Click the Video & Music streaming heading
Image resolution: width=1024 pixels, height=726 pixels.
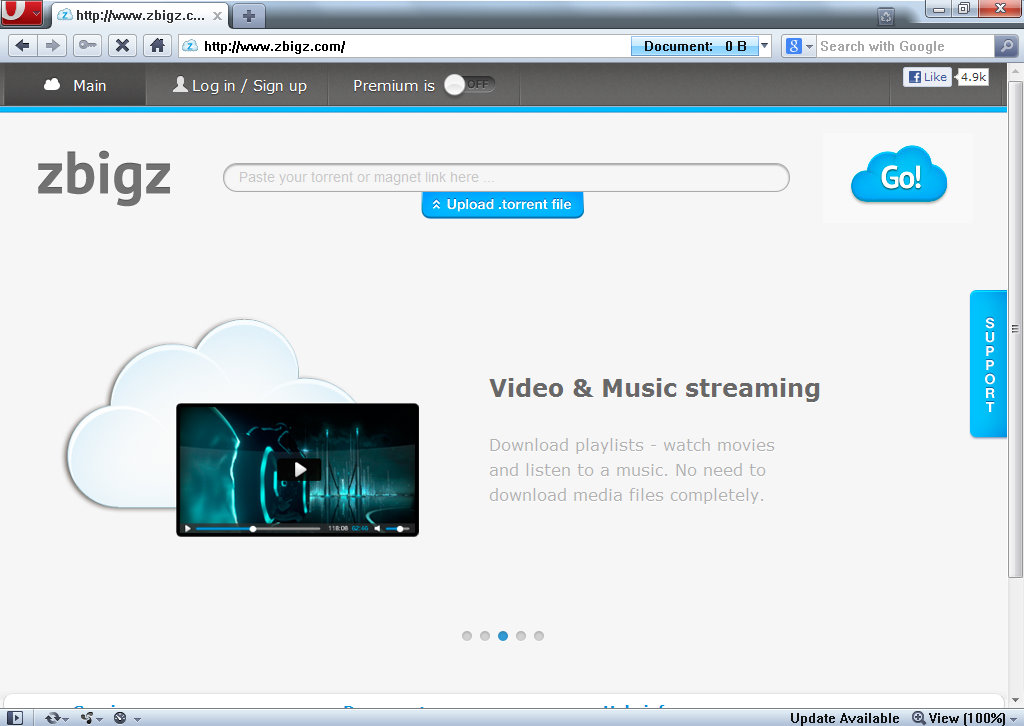(x=654, y=388)
